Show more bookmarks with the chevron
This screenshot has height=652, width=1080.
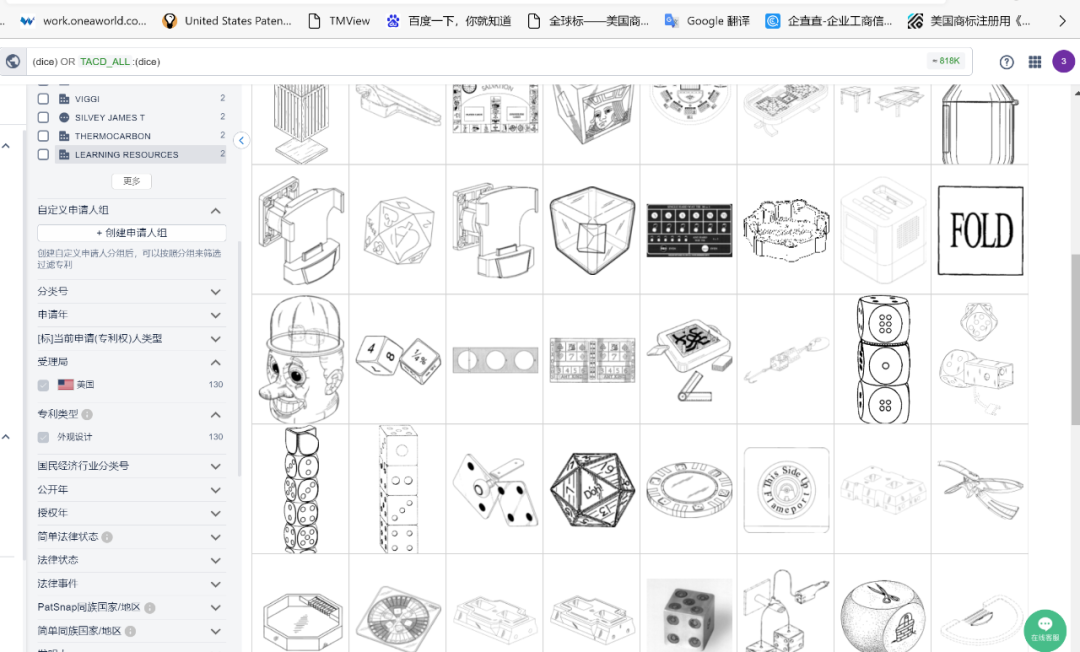(1062, 21)
